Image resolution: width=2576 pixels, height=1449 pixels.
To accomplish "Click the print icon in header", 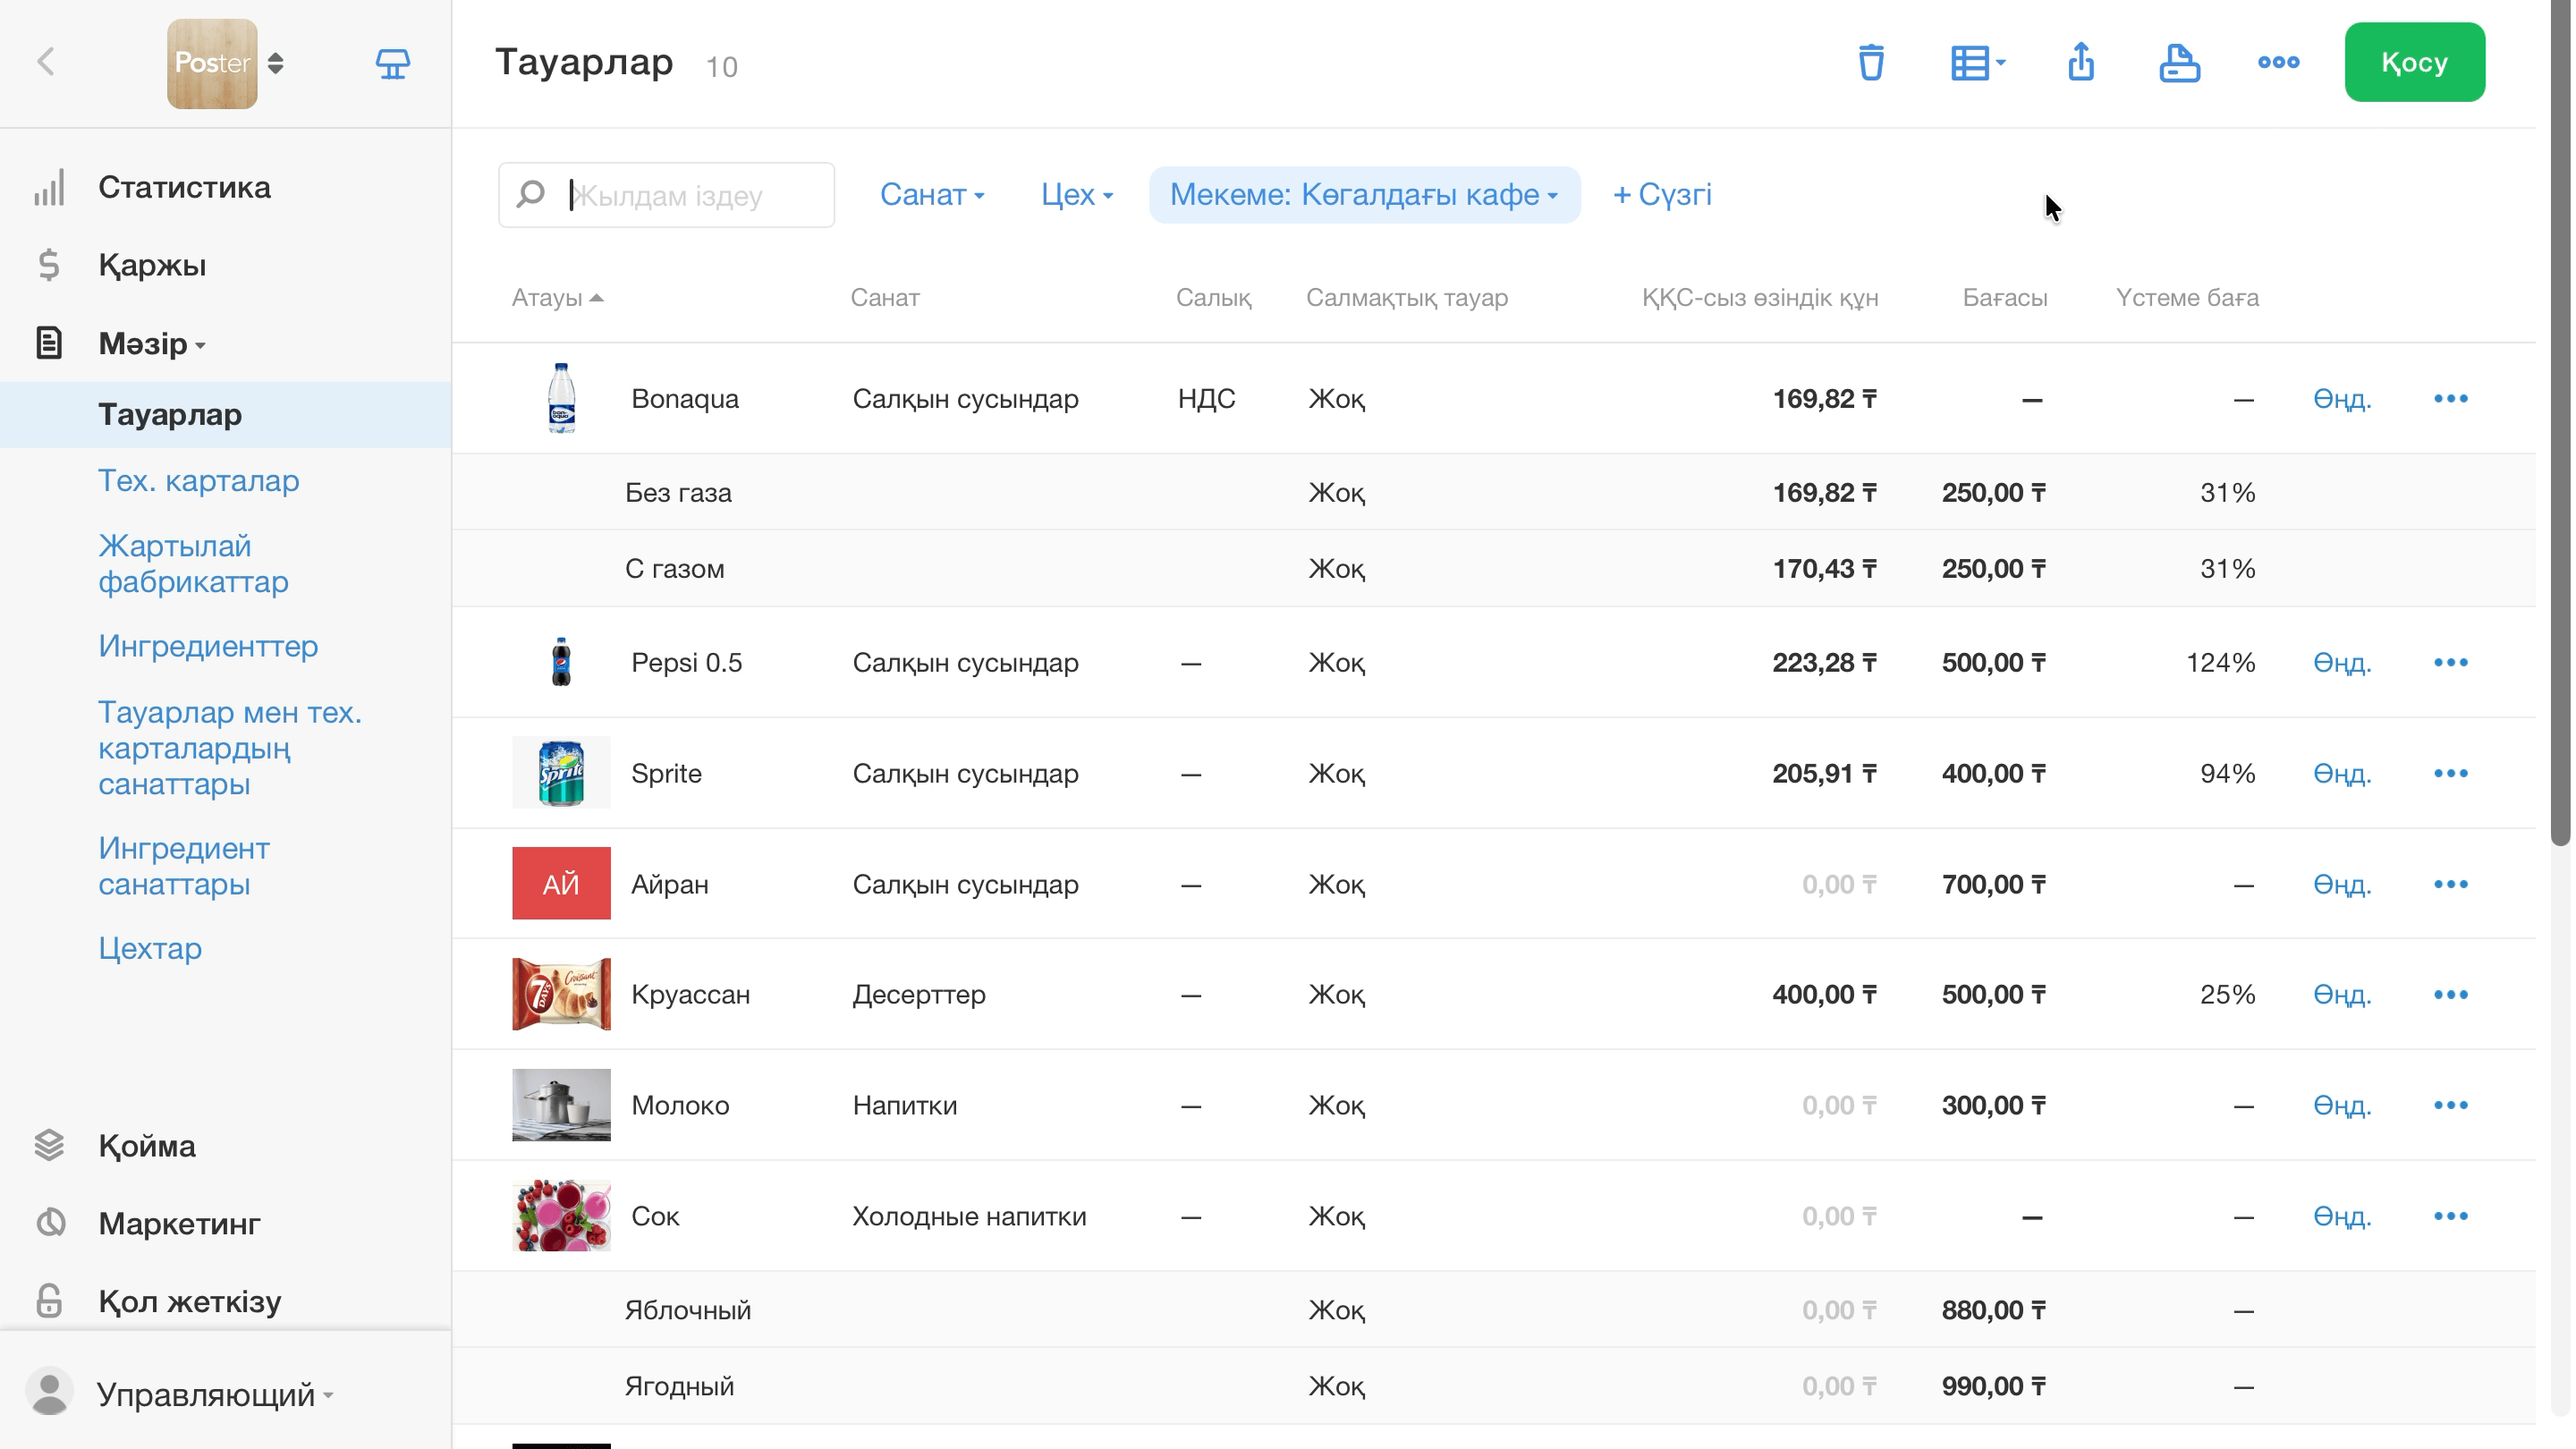I will (x=2179, y=62).
